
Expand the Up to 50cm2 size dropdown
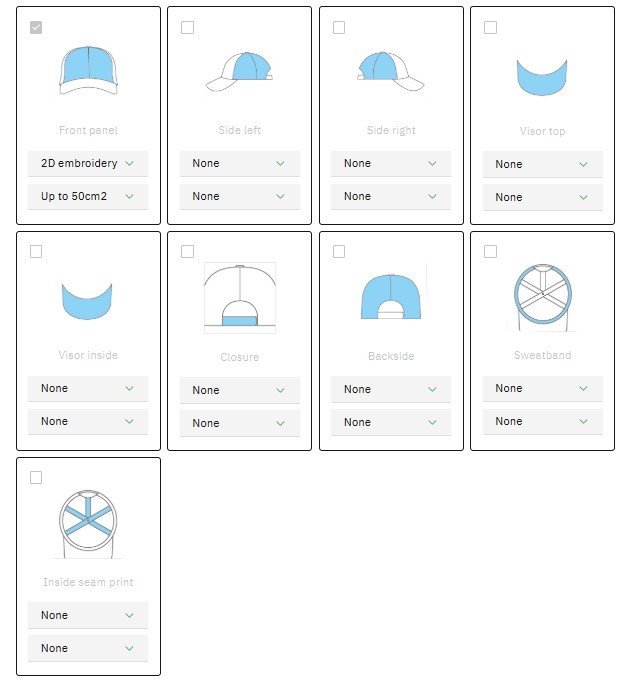88,196
